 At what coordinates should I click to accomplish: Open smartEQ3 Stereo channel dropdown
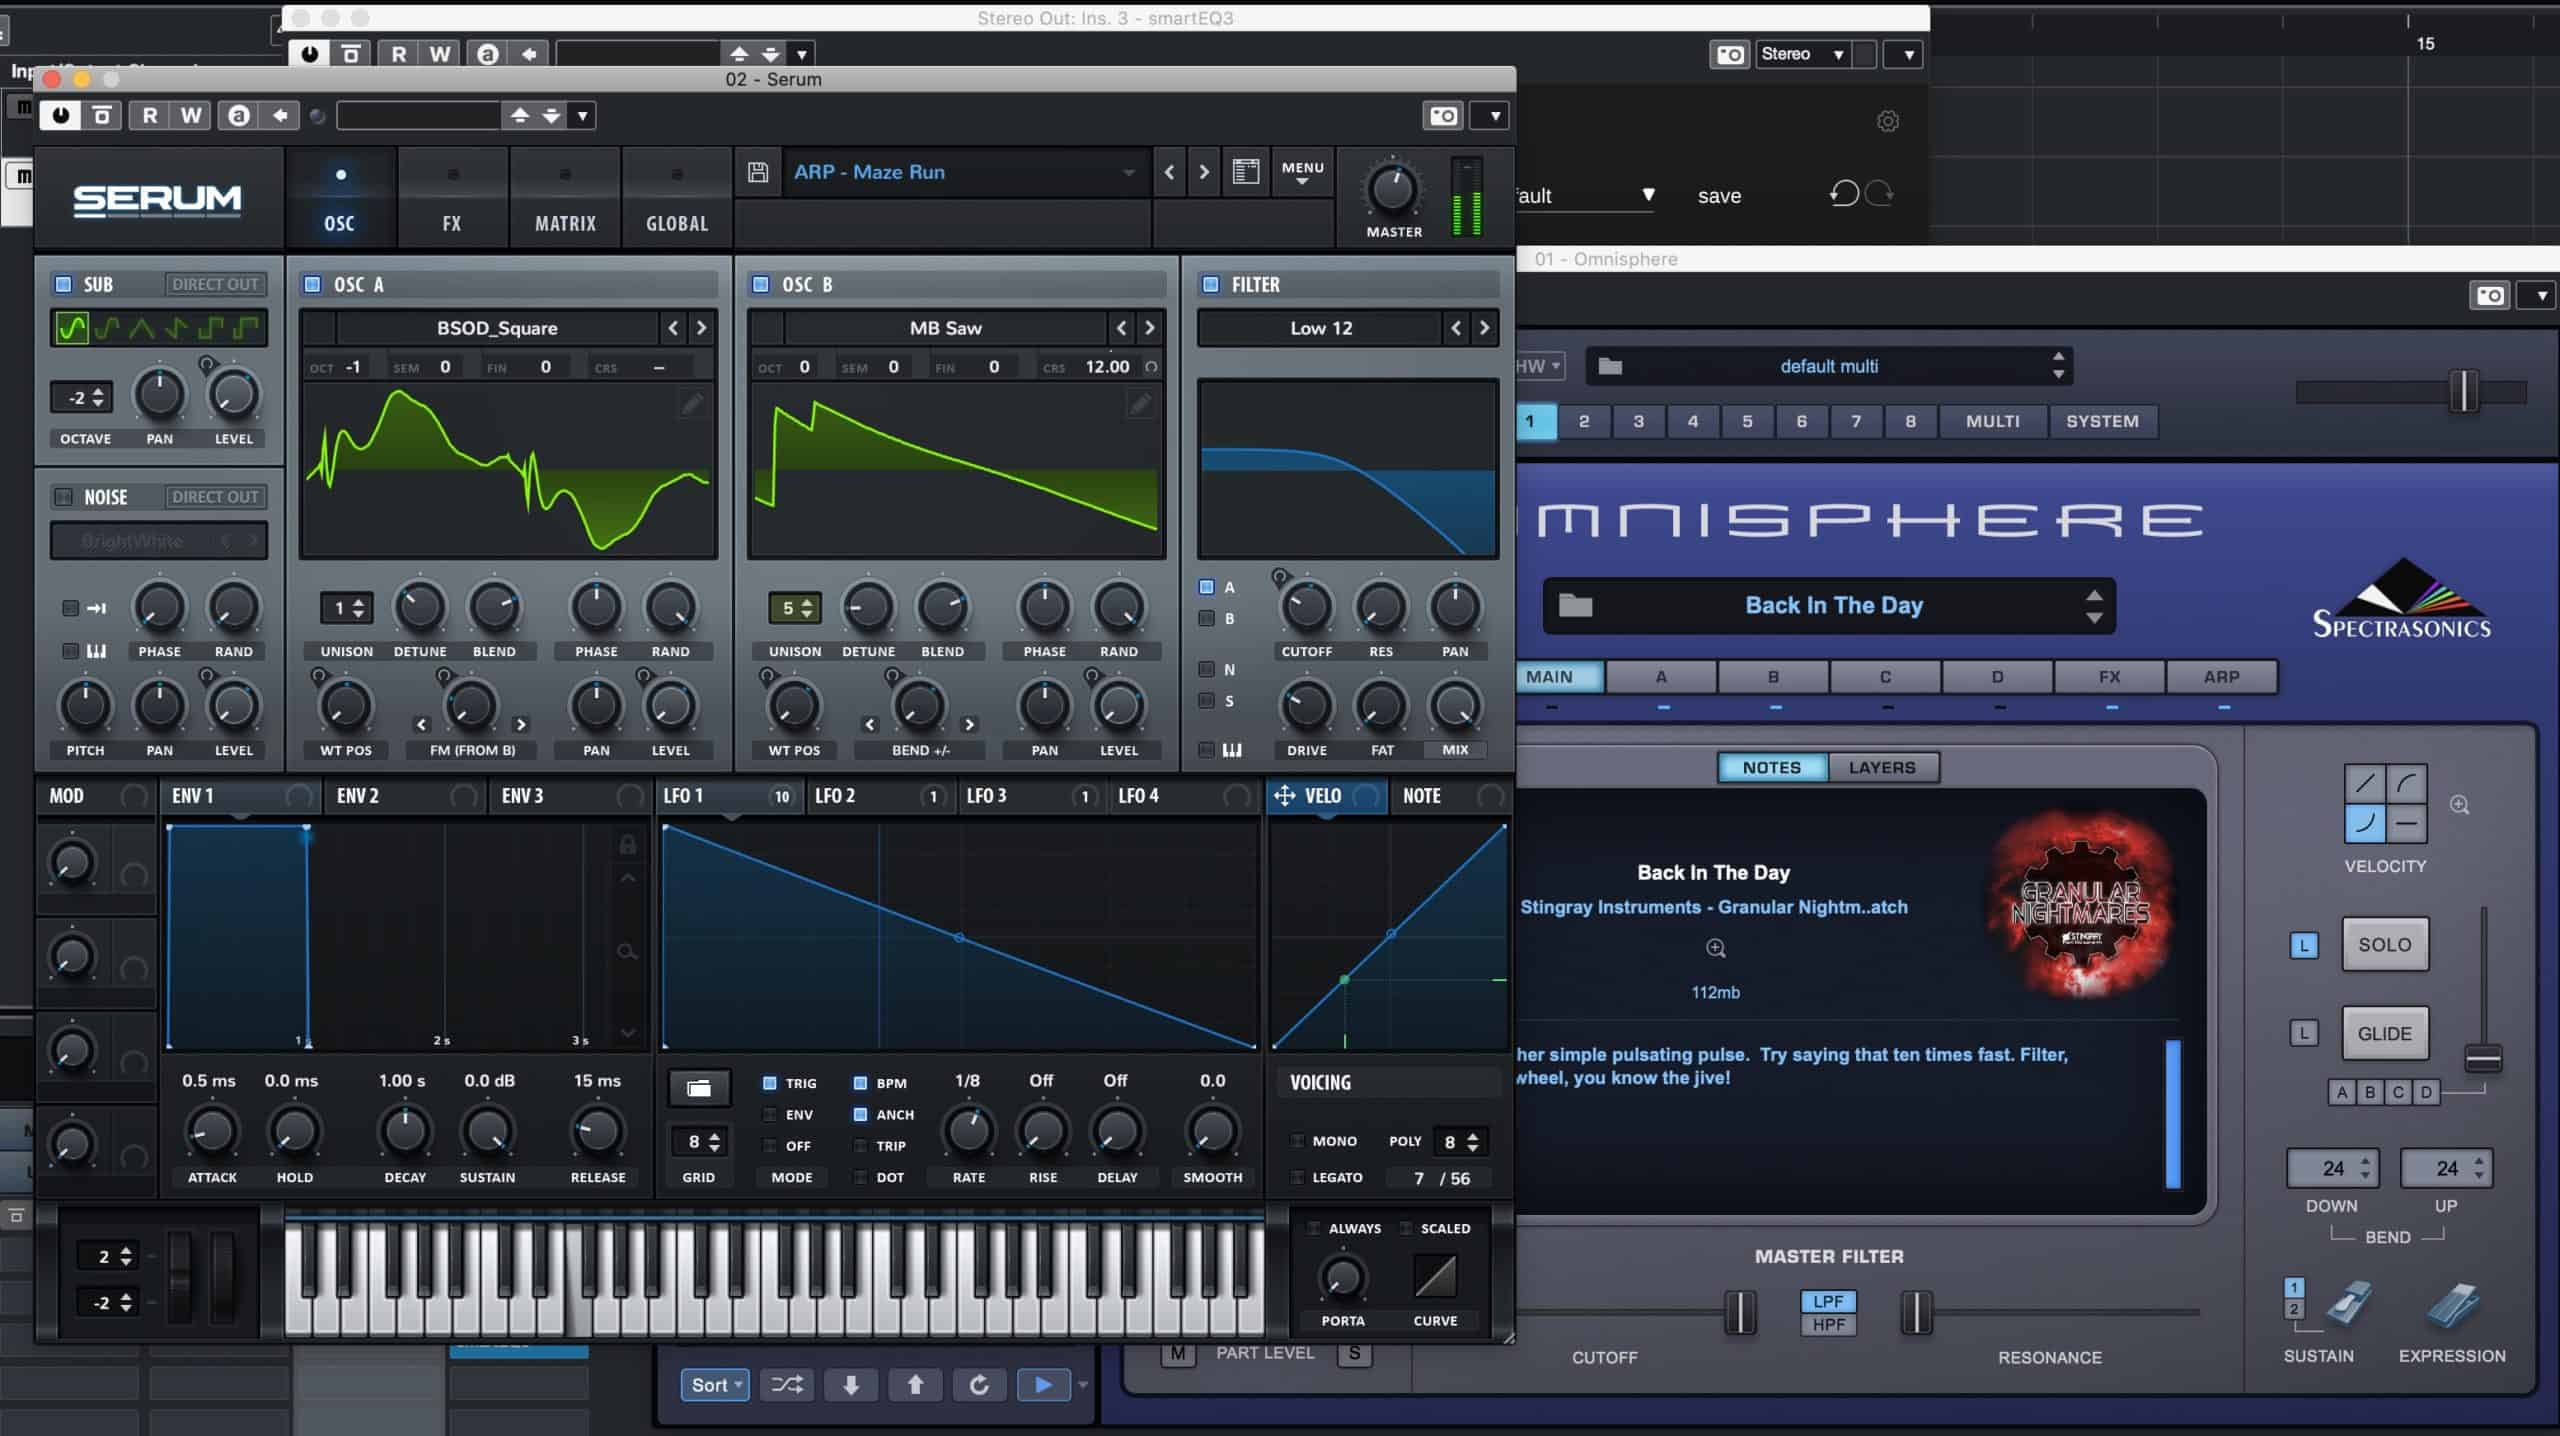click(x=1803, y=54)
